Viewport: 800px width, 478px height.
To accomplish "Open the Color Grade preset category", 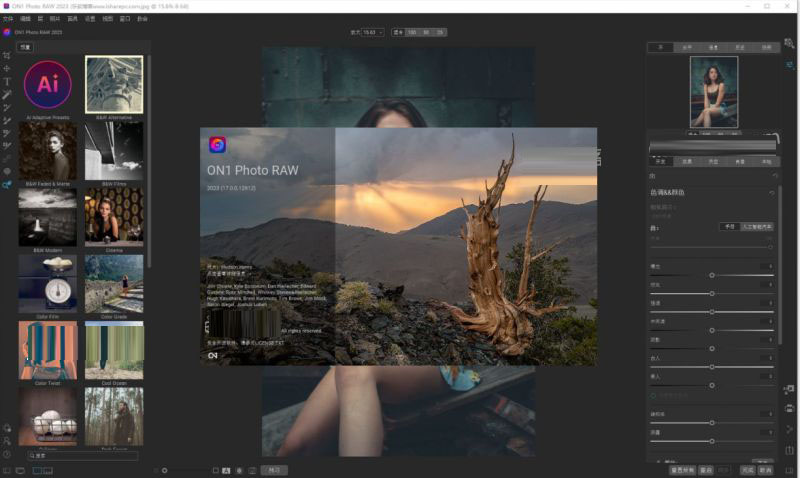I will pyautogui.click(x=114, y=284).
